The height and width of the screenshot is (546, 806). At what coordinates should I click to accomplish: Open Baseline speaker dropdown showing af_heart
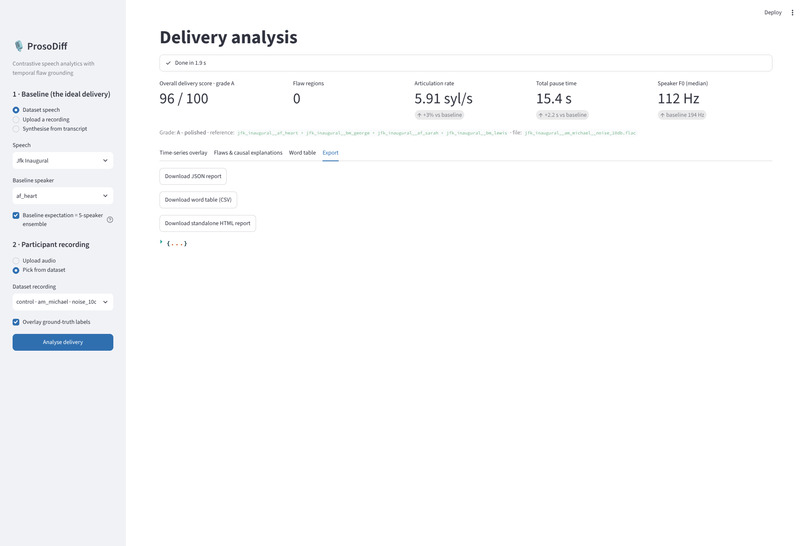[x=63, y=196]
